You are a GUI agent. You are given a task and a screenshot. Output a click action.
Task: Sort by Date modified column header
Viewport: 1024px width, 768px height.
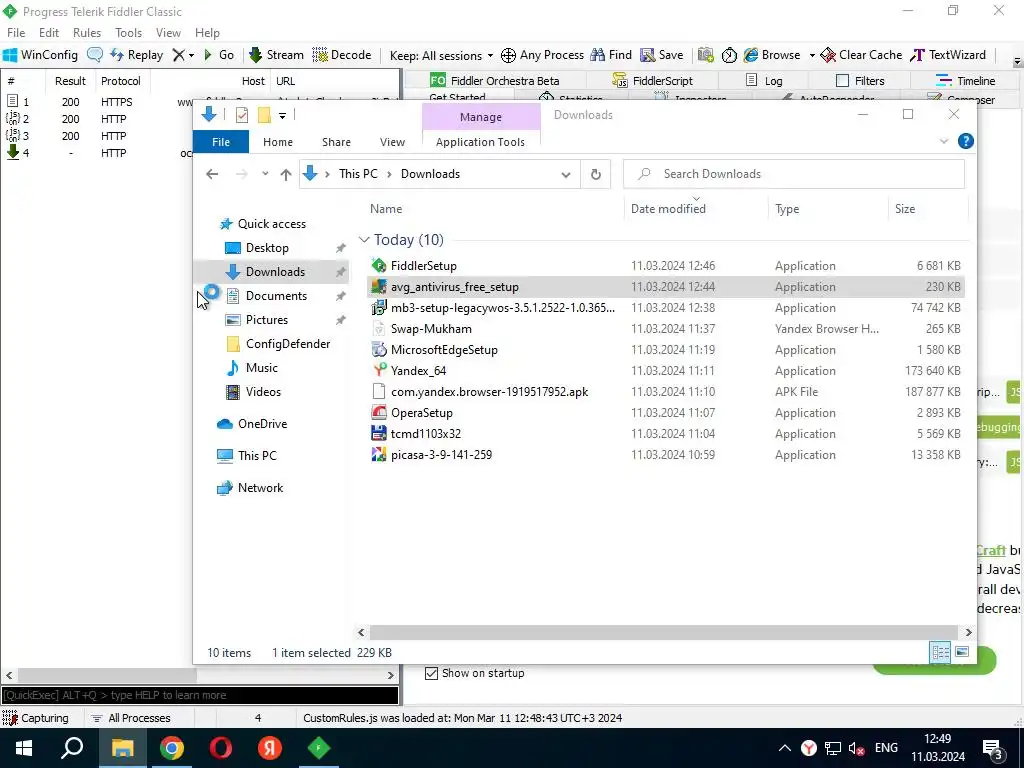[x=668, y=209]
